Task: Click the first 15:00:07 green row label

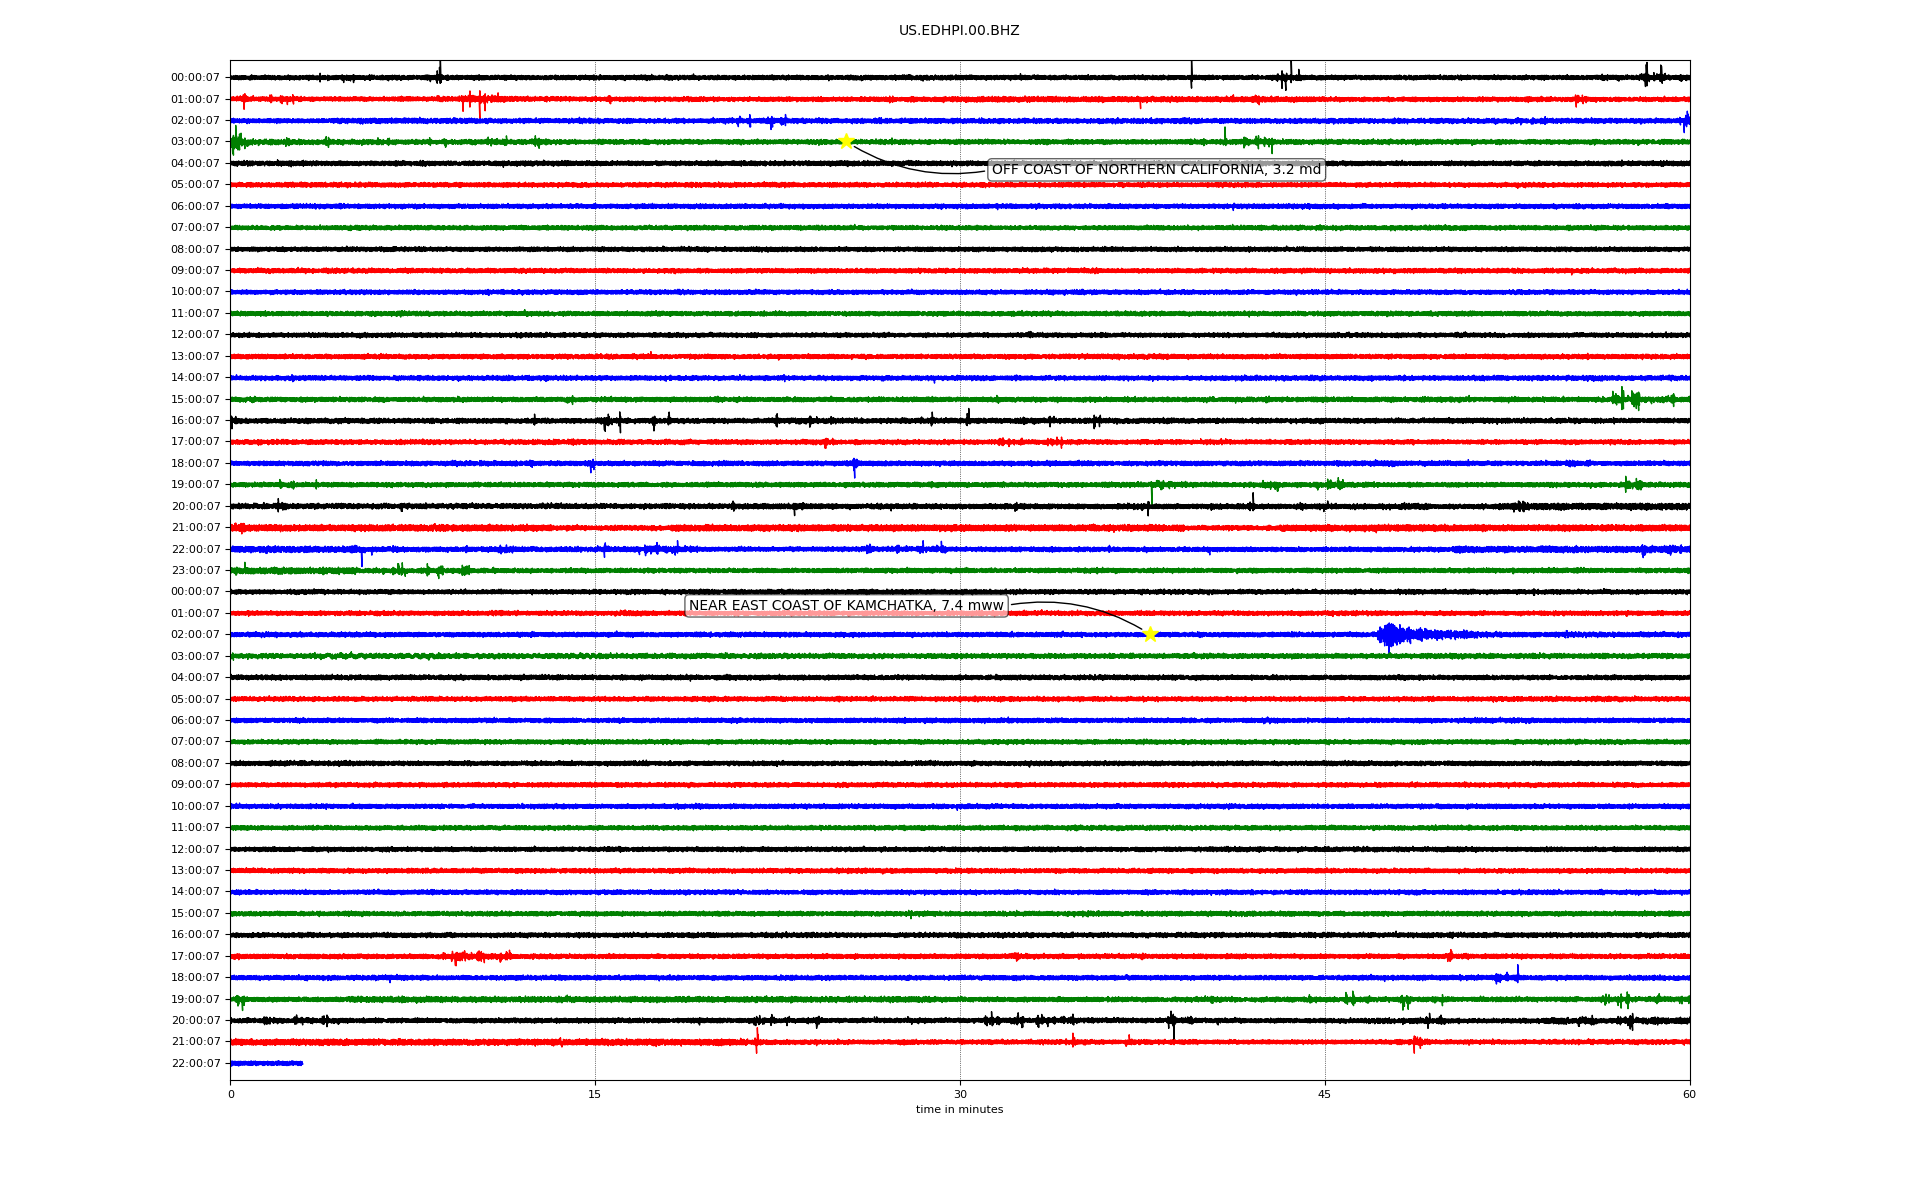Action: [195, 399]
